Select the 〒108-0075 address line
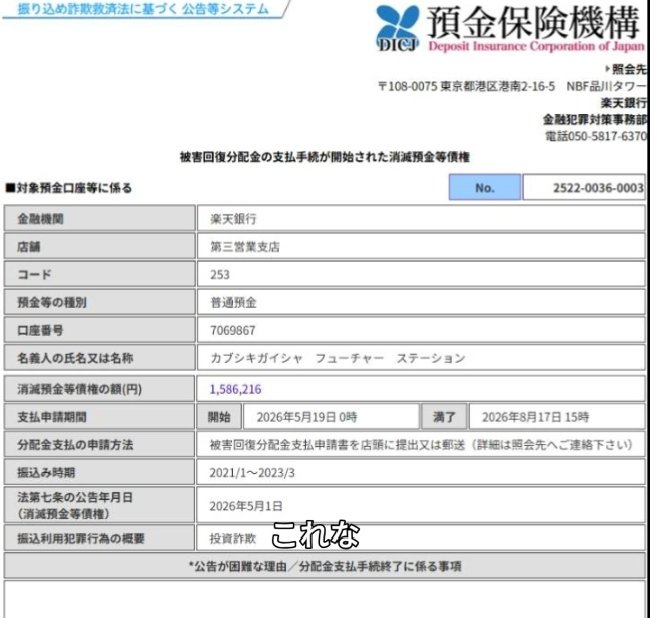The height and width of the screenshot is (618, 650). [512, 86]
